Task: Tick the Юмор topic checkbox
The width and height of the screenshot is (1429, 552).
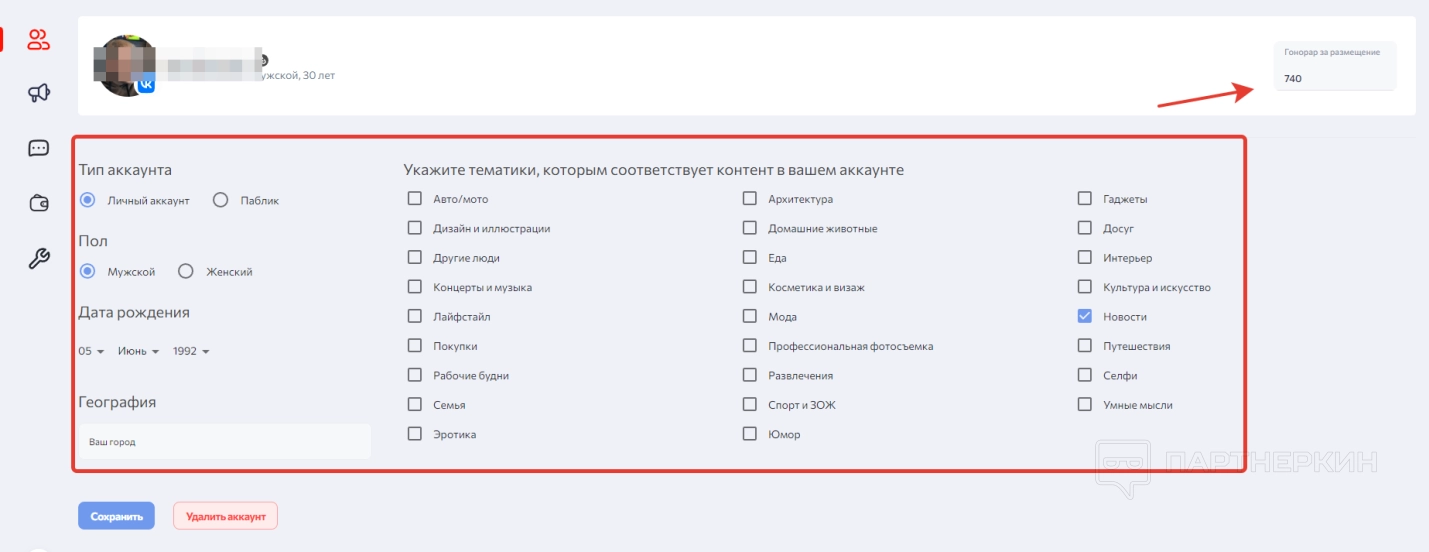Action: tap(750, 434)
